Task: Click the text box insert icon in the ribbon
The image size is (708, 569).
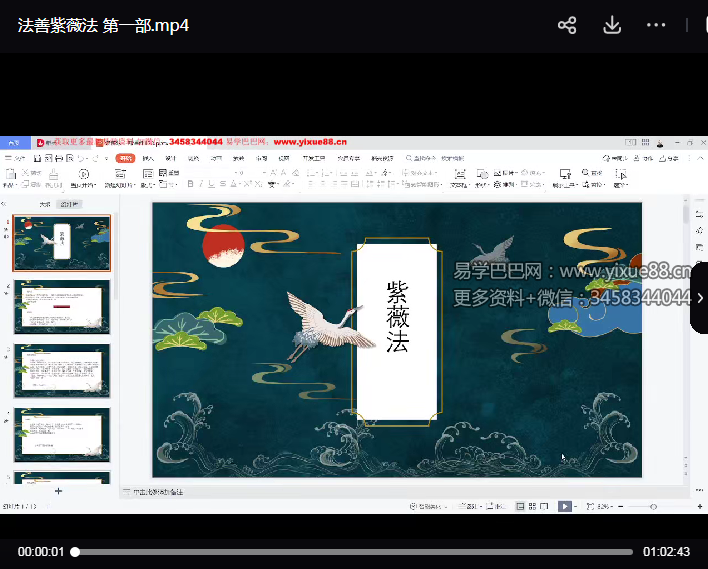Action: click(x=460, y=174)
